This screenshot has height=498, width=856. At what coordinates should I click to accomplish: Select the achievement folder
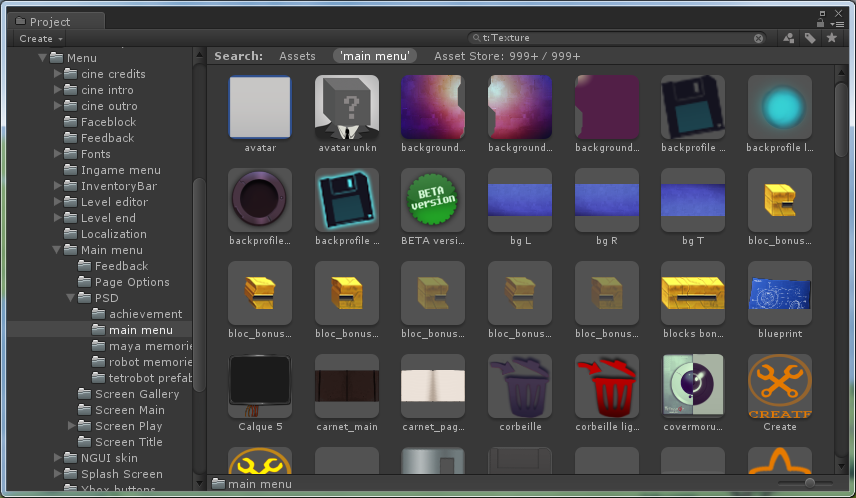point(137,314)
